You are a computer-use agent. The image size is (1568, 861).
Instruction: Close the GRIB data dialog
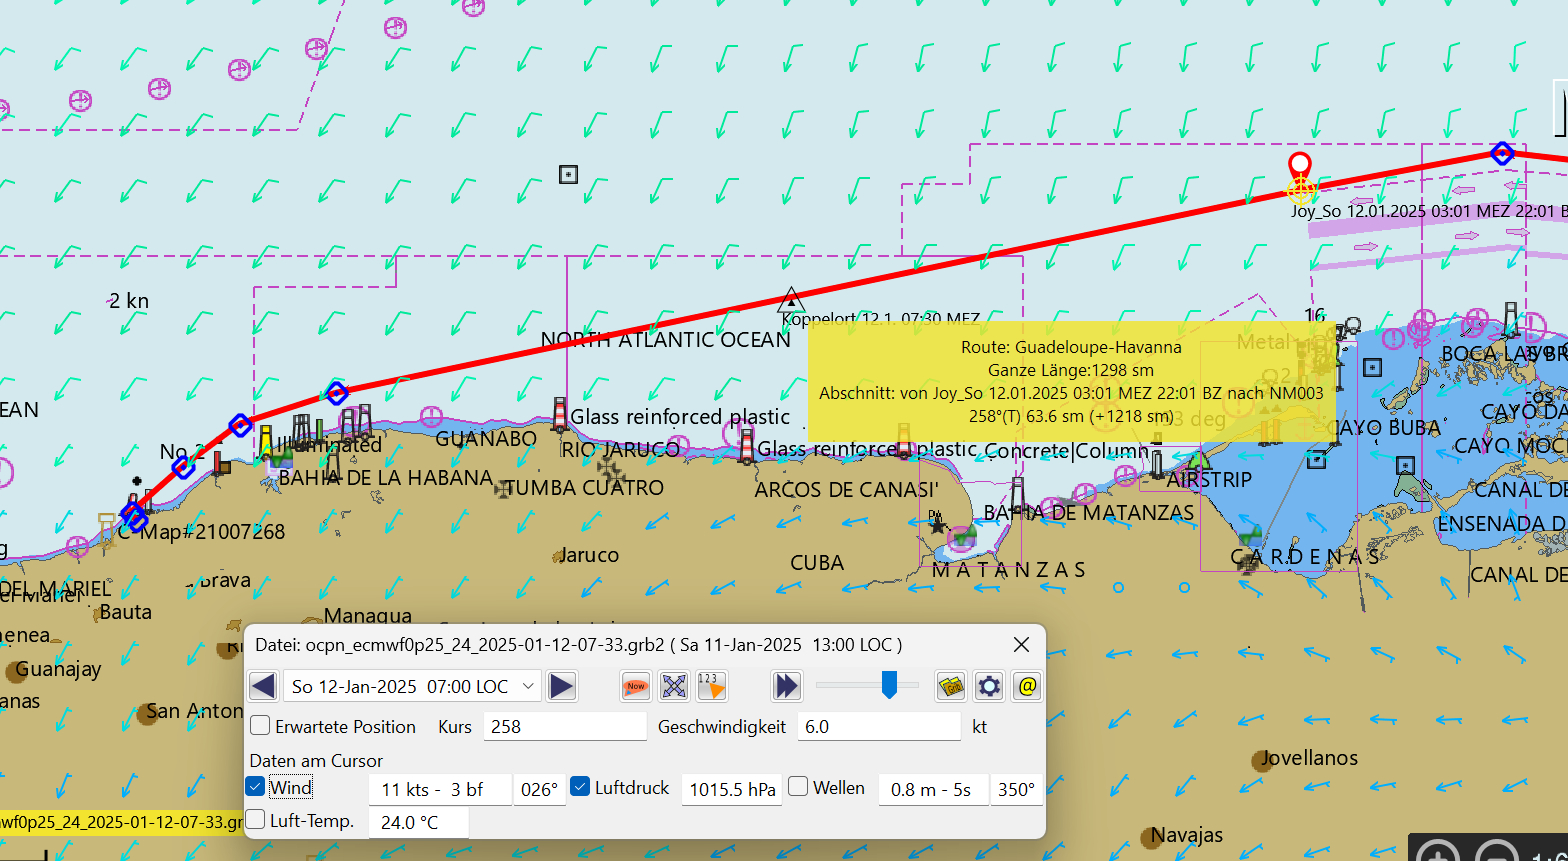[1021, 645]
